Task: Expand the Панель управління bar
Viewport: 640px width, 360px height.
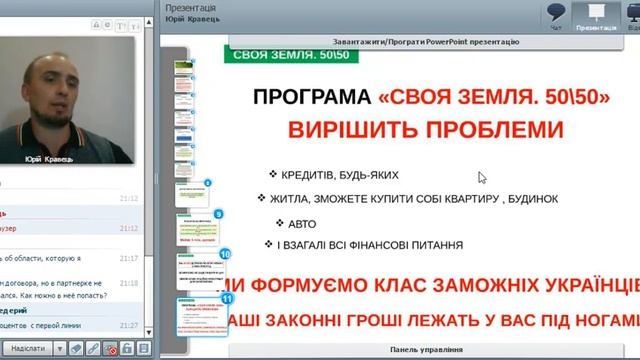Action: (x=426, y=350)
